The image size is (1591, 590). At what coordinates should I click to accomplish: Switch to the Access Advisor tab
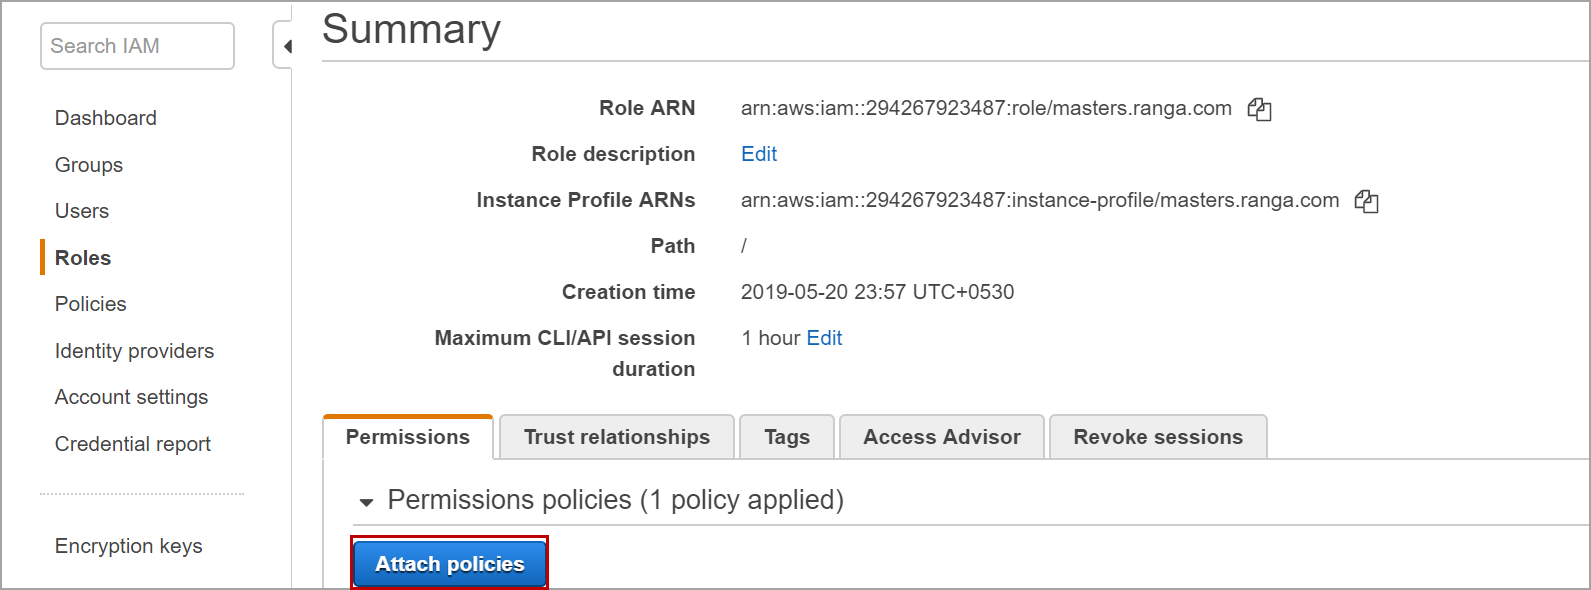click(942, 437)
